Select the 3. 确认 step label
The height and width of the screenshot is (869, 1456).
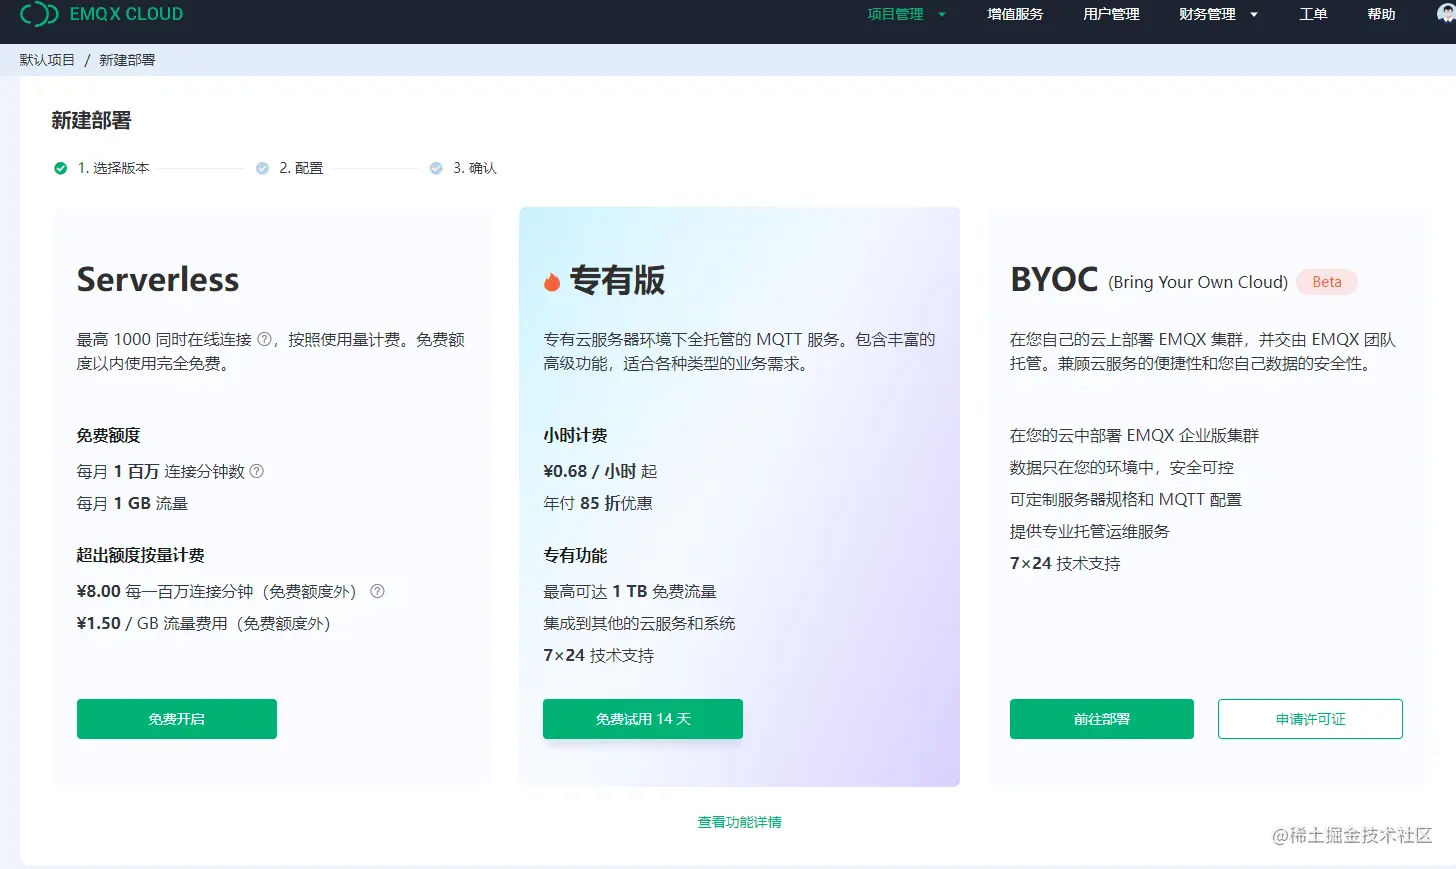[475, 168]
